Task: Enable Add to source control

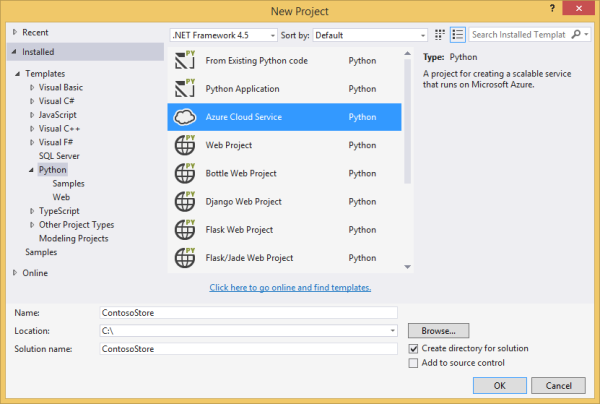Action: pyautogui.click(x=414, y=363)
